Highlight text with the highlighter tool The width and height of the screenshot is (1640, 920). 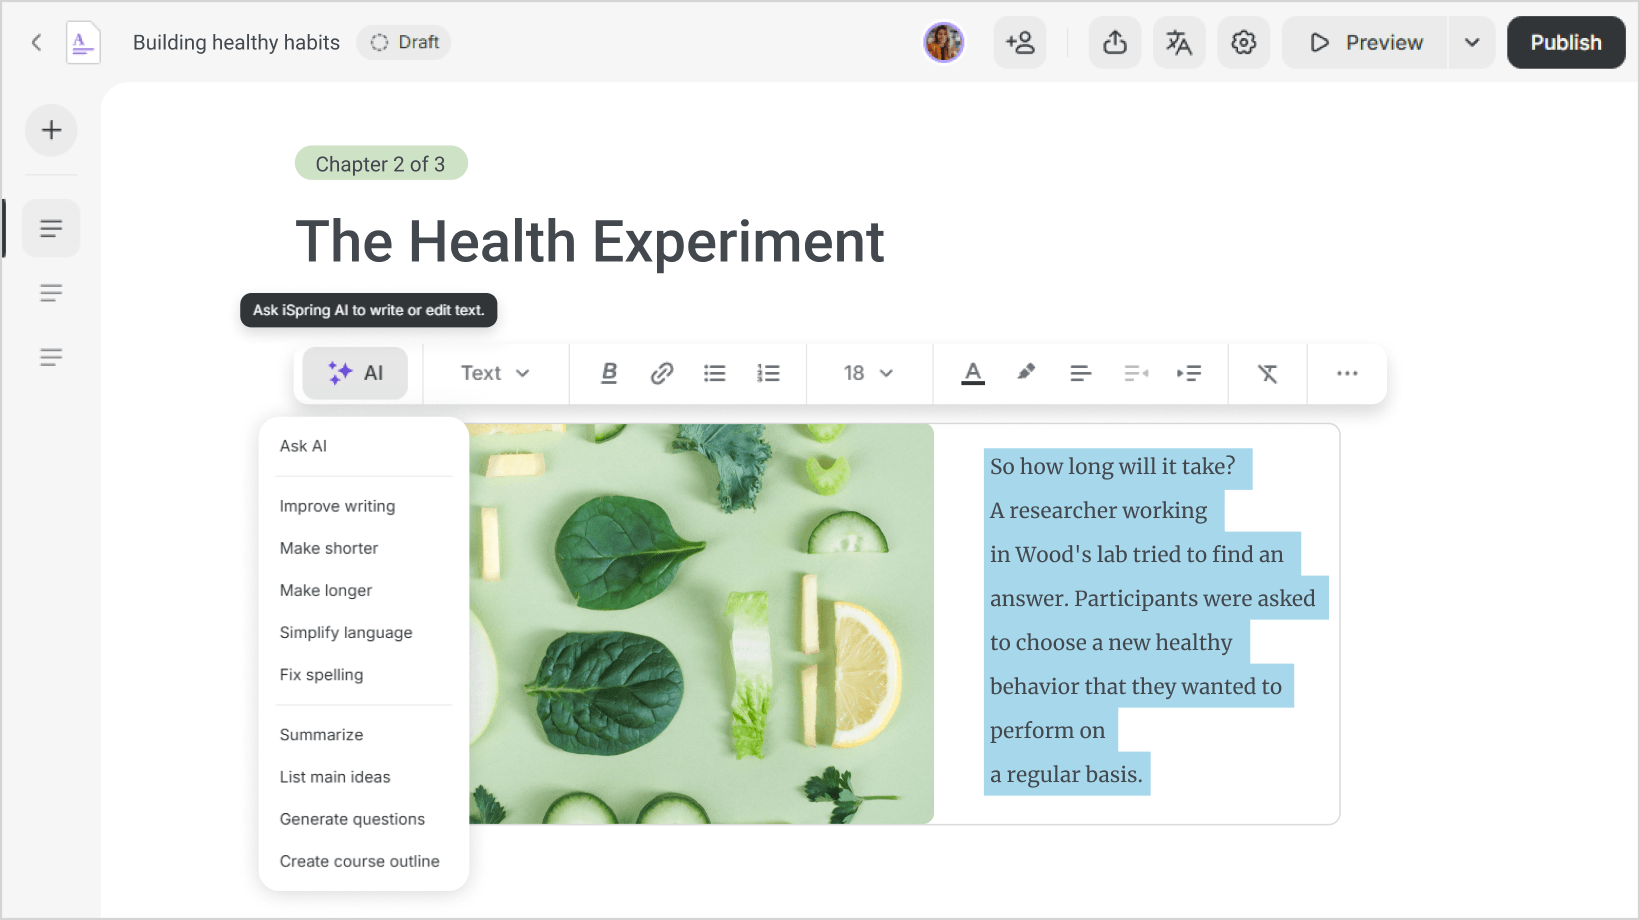1026,372
